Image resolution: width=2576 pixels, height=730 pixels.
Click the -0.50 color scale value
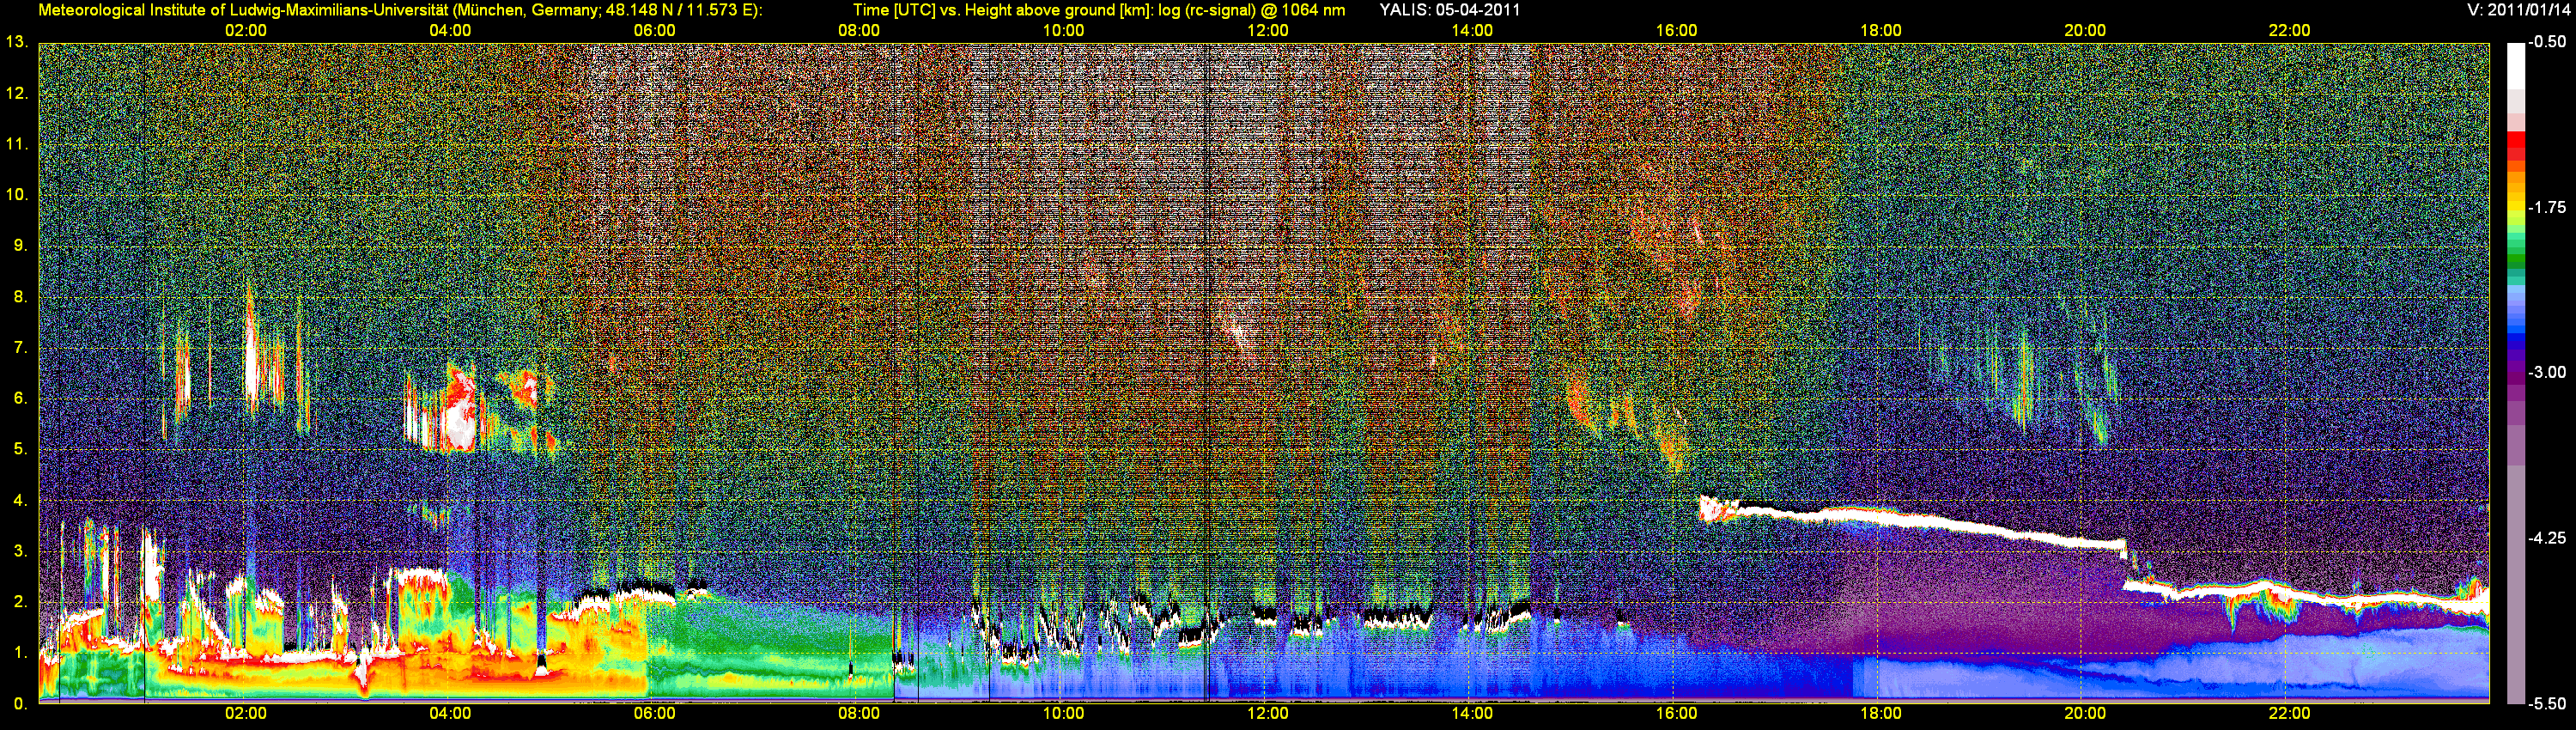[2547, 42]
